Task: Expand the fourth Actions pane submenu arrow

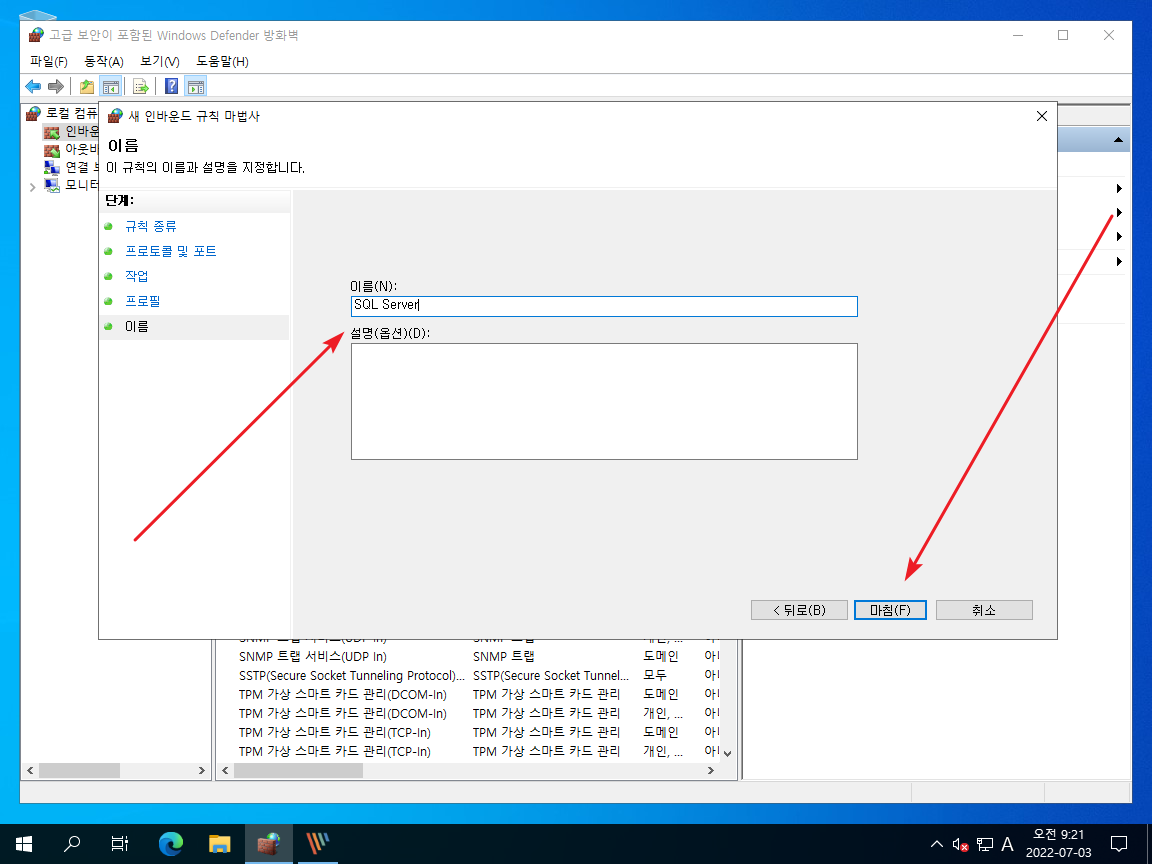Action: click(x=1119, y=262)
